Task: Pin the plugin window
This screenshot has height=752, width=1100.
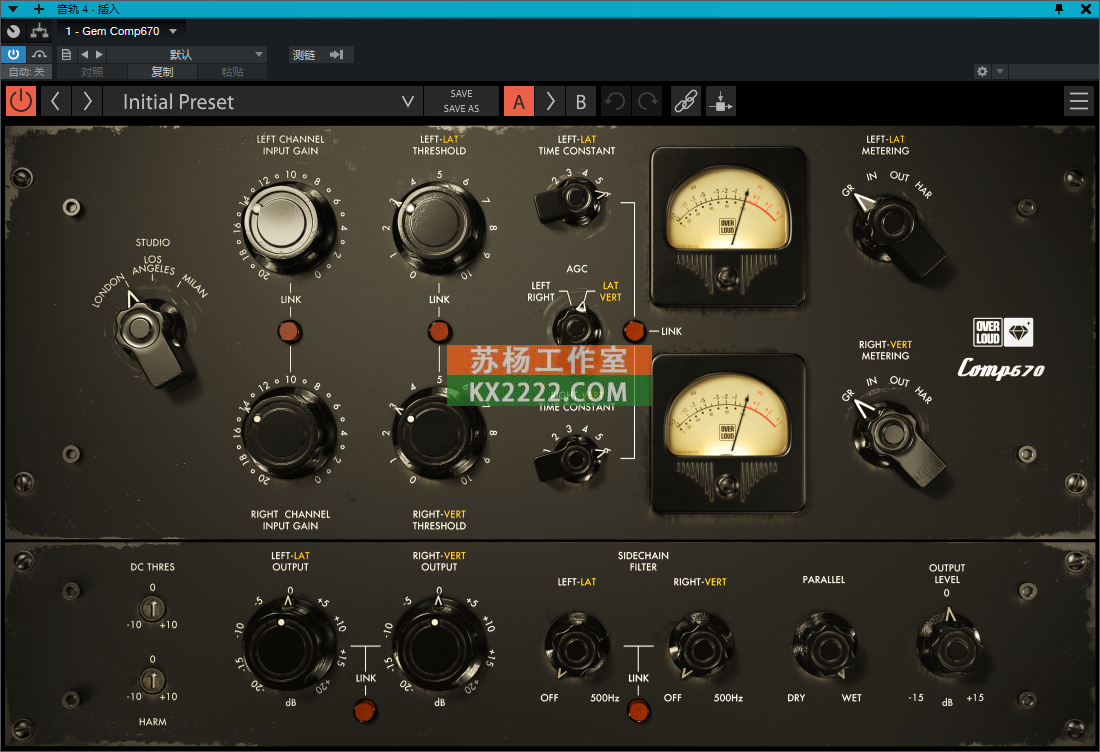Action: click(1059, 9)
